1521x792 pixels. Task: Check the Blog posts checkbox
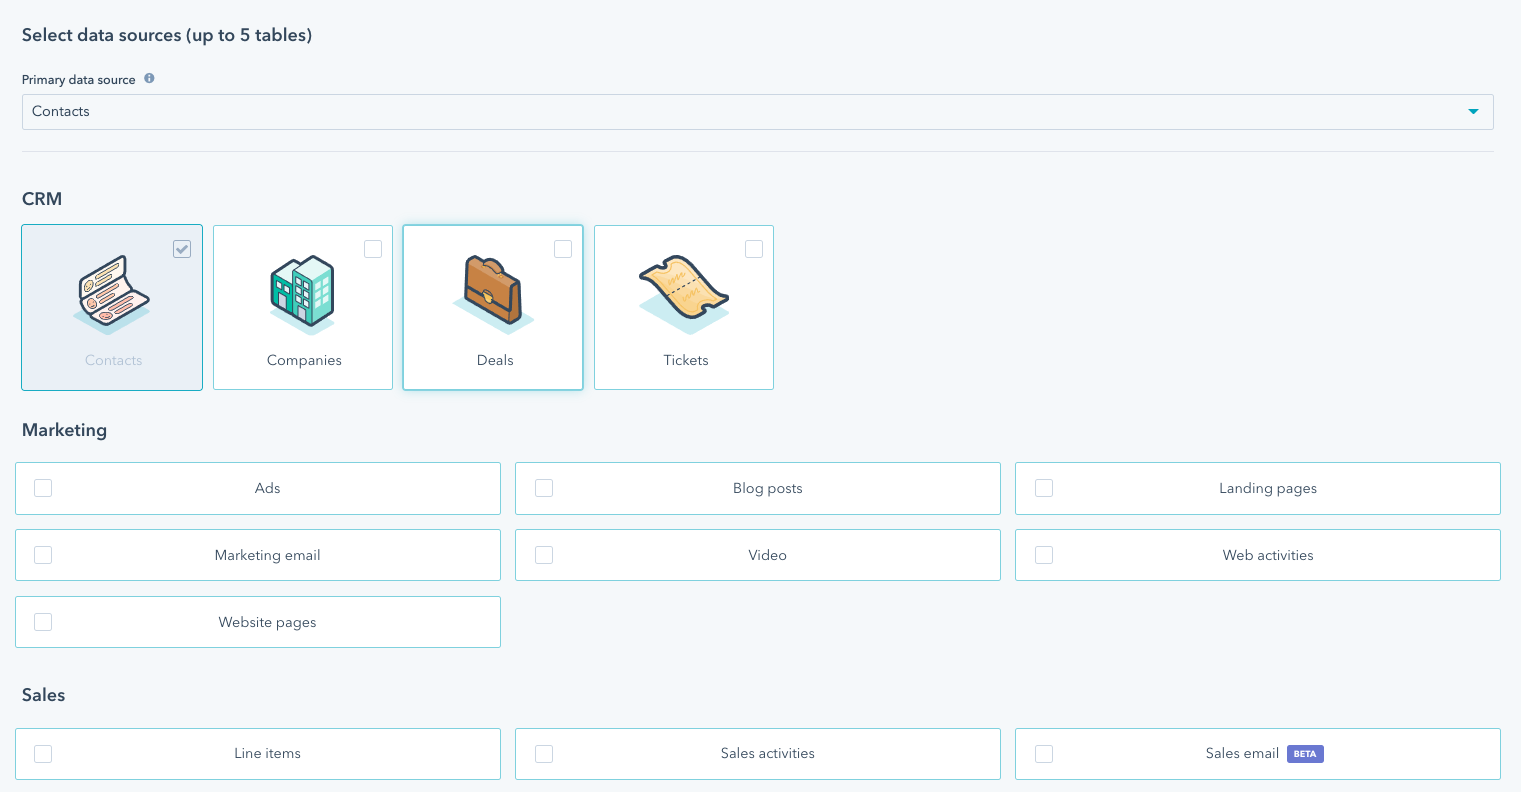(x=544, y=488)
